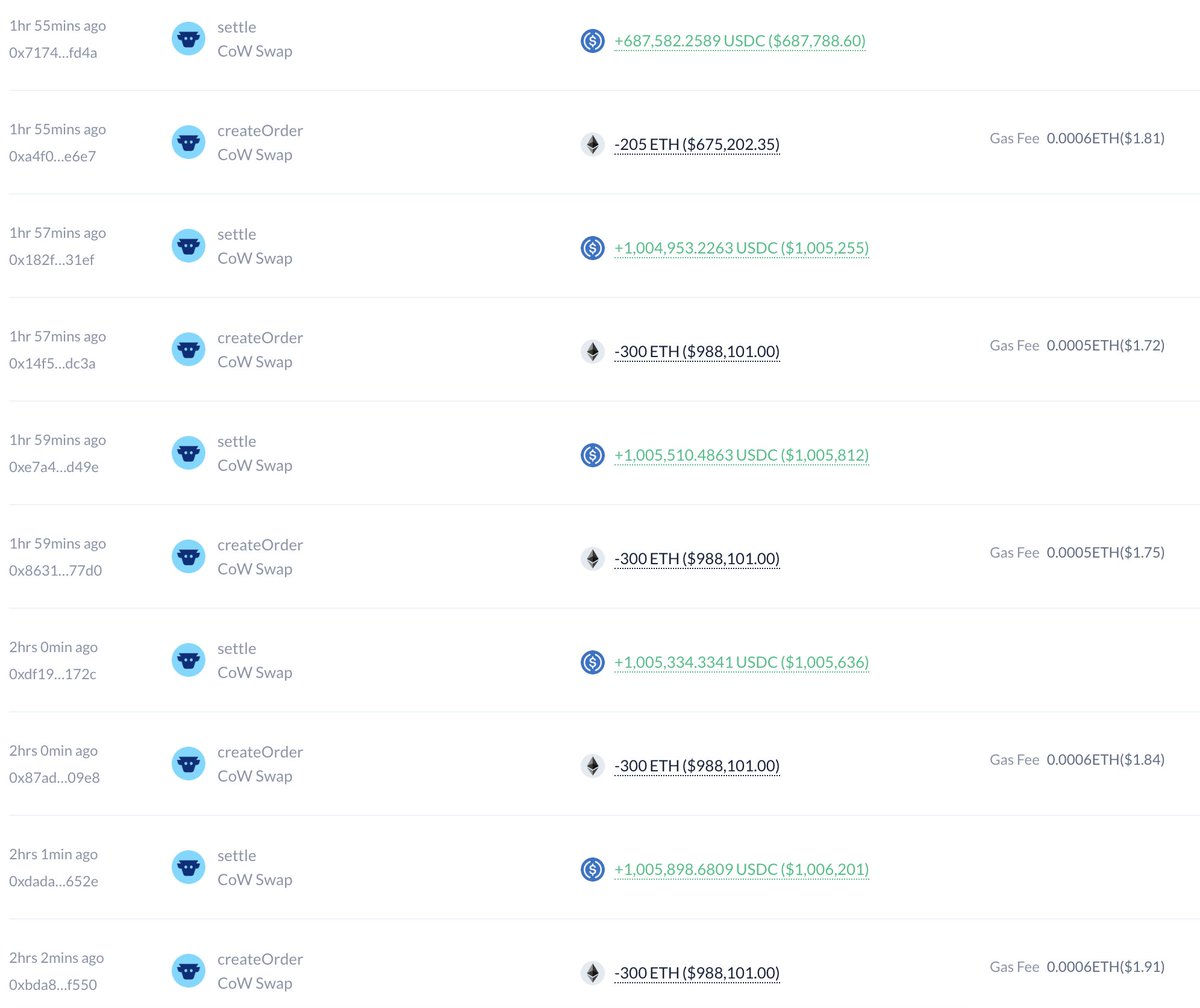Click the 'settle' method in the 0x7174...fd4a row
The image size is (1200, 1008).
pyautogui.click(x=237, y=27)
